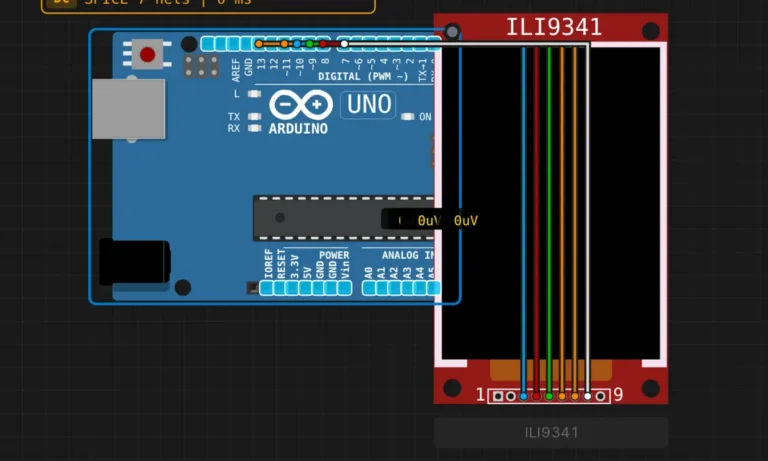Screen dimensions: 768x461
Task: Click the Arduino infinity logo
Action: click(301, 105)
